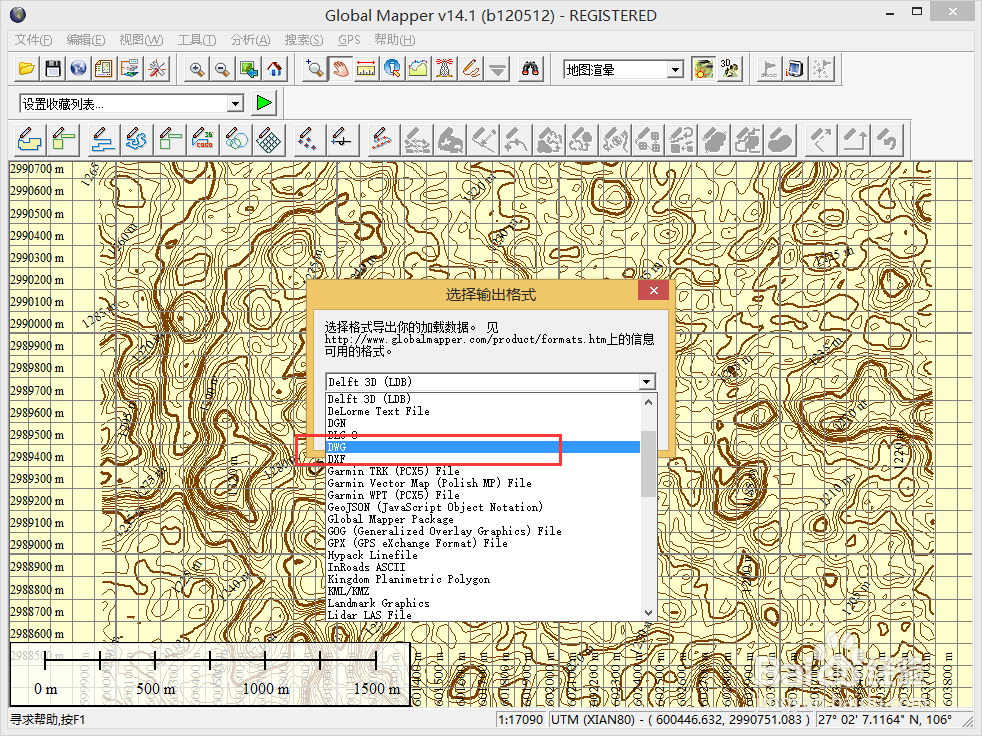982x736 pixels.
Task: Select the Create Range Rings digitizer icon
Action: pos(236,140)
